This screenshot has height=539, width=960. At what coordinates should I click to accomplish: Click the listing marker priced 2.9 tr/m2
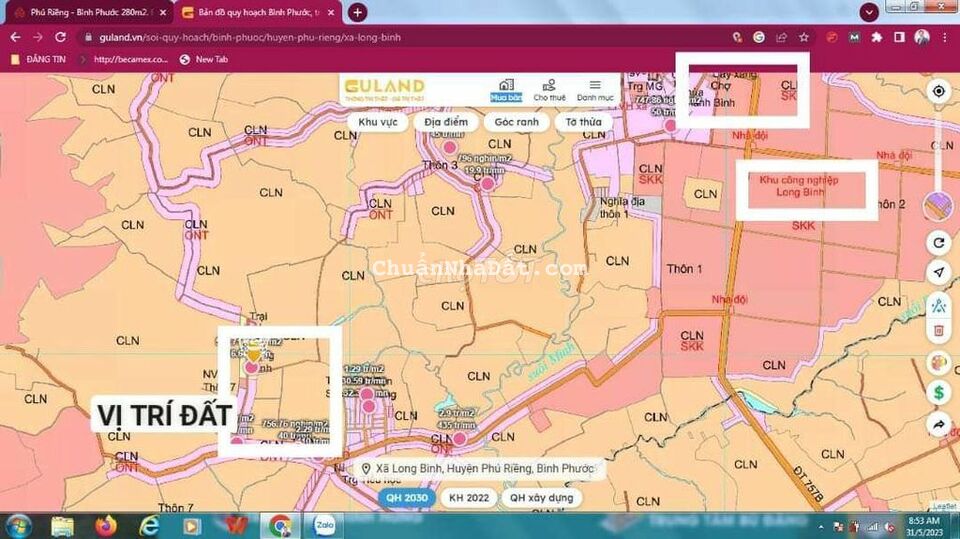click(x=459, y=439)
